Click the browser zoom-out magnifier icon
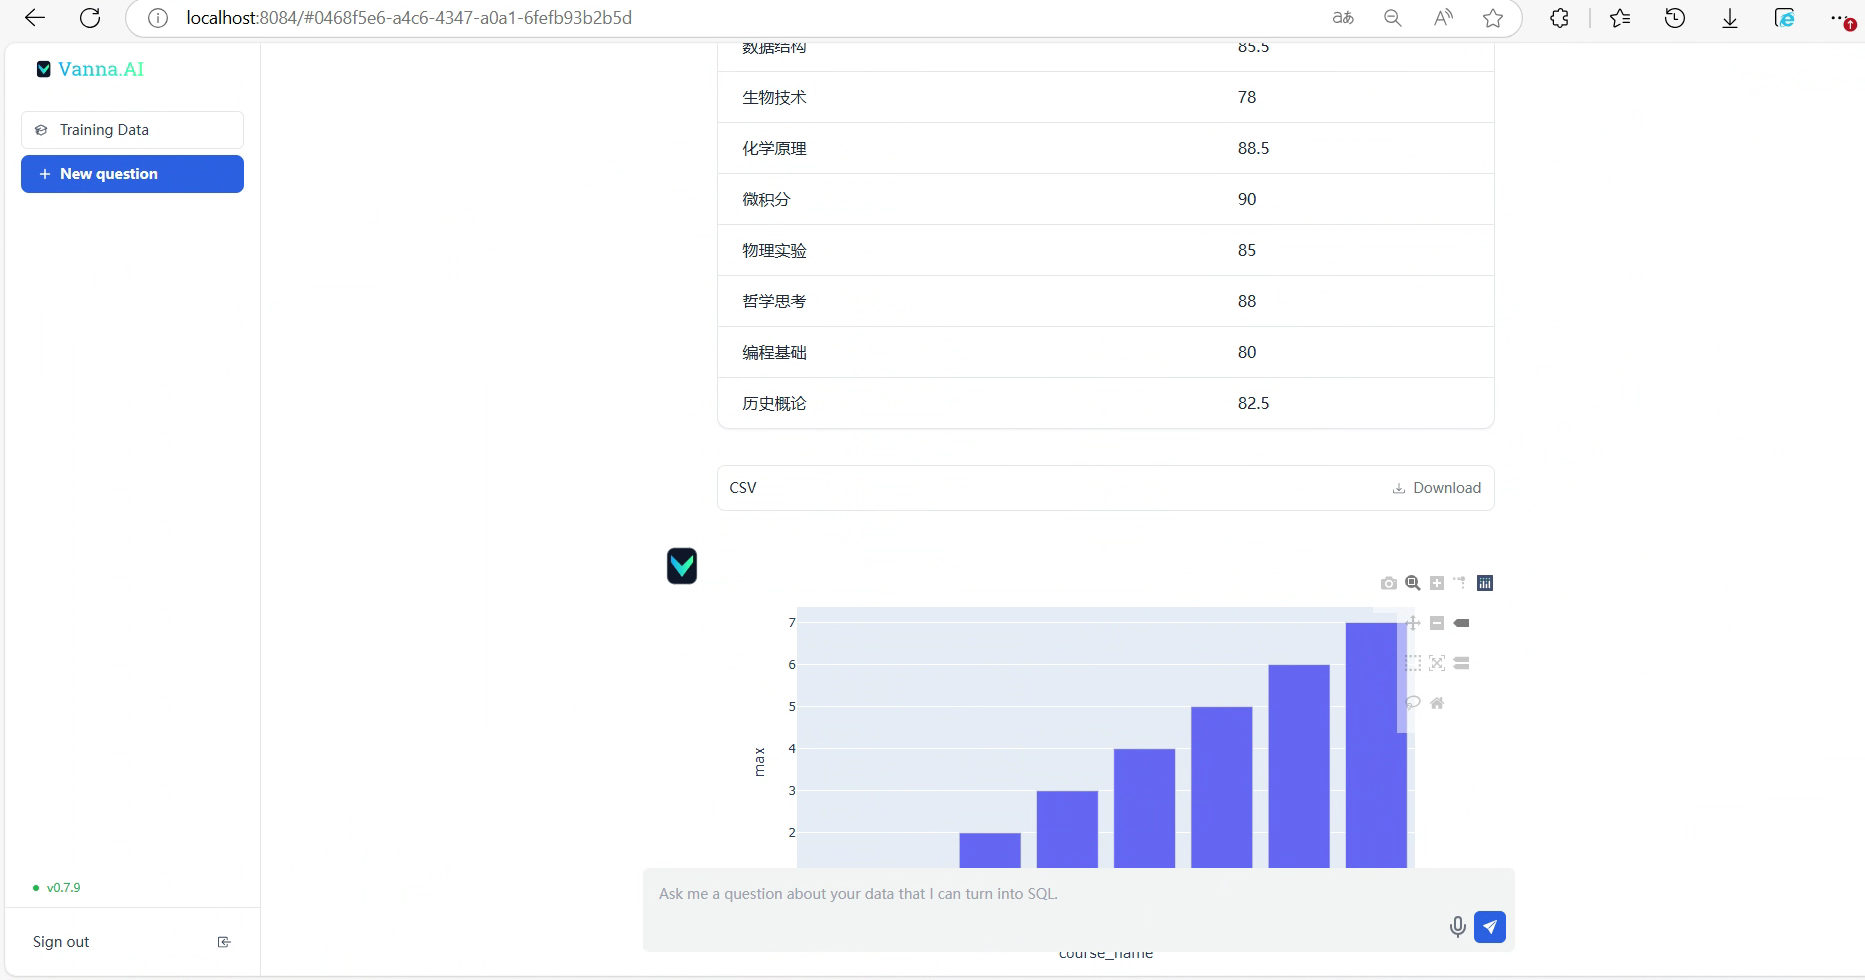The image size is (1865, 980). click(x=1392, y=18)
